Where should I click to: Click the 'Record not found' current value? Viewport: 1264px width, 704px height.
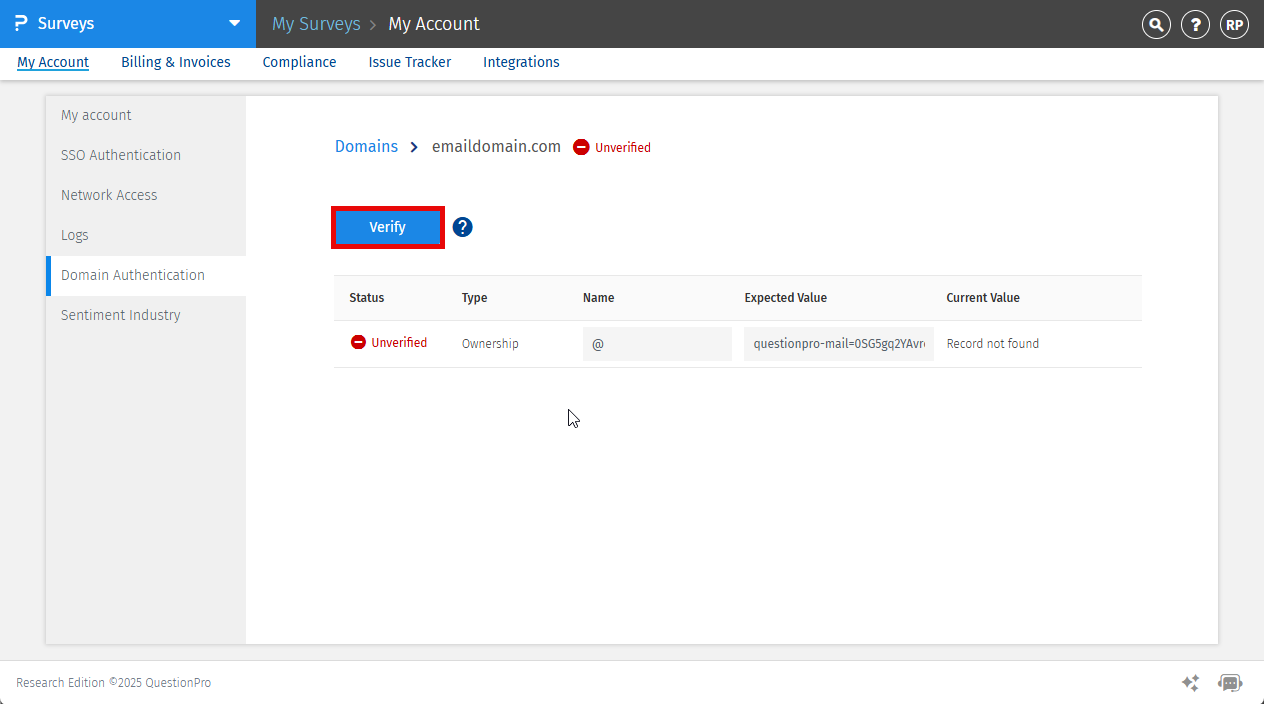993,343
